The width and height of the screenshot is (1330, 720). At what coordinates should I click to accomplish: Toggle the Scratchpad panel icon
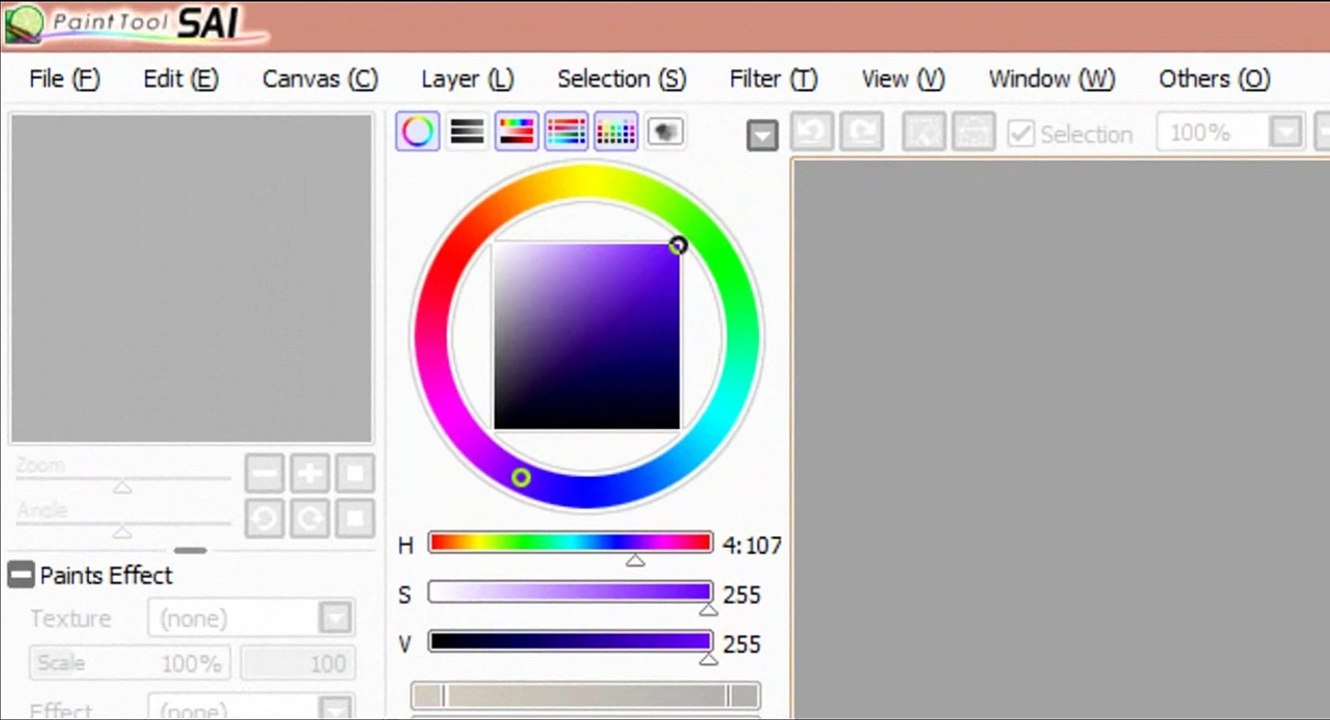tap(665, 131)
